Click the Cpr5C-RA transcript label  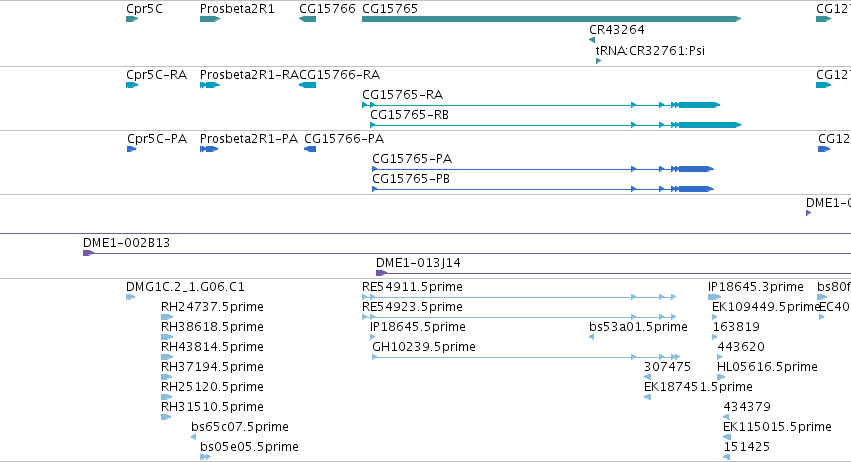coord(156,74)
